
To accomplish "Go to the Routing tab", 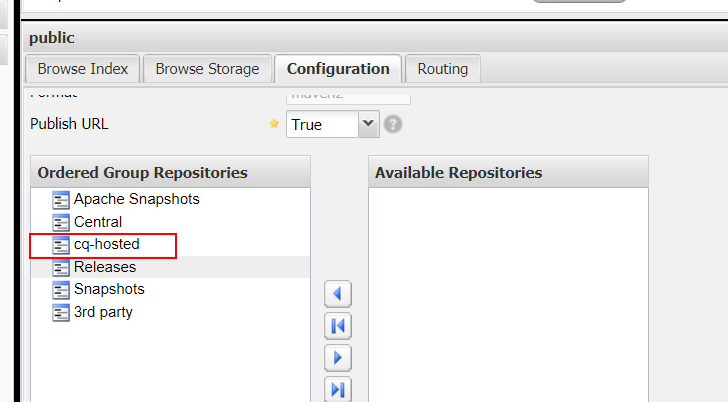I will pos(442,69).
